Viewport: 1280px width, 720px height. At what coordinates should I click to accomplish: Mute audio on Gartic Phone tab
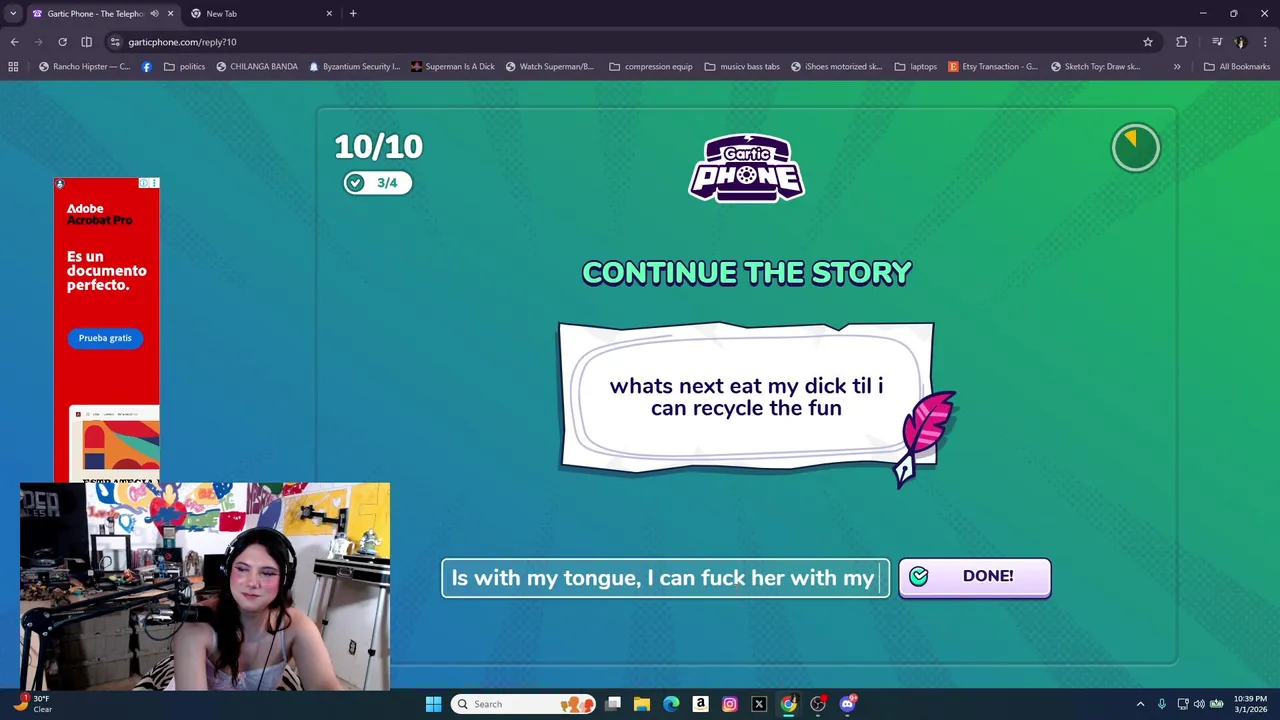click(154, 14)
